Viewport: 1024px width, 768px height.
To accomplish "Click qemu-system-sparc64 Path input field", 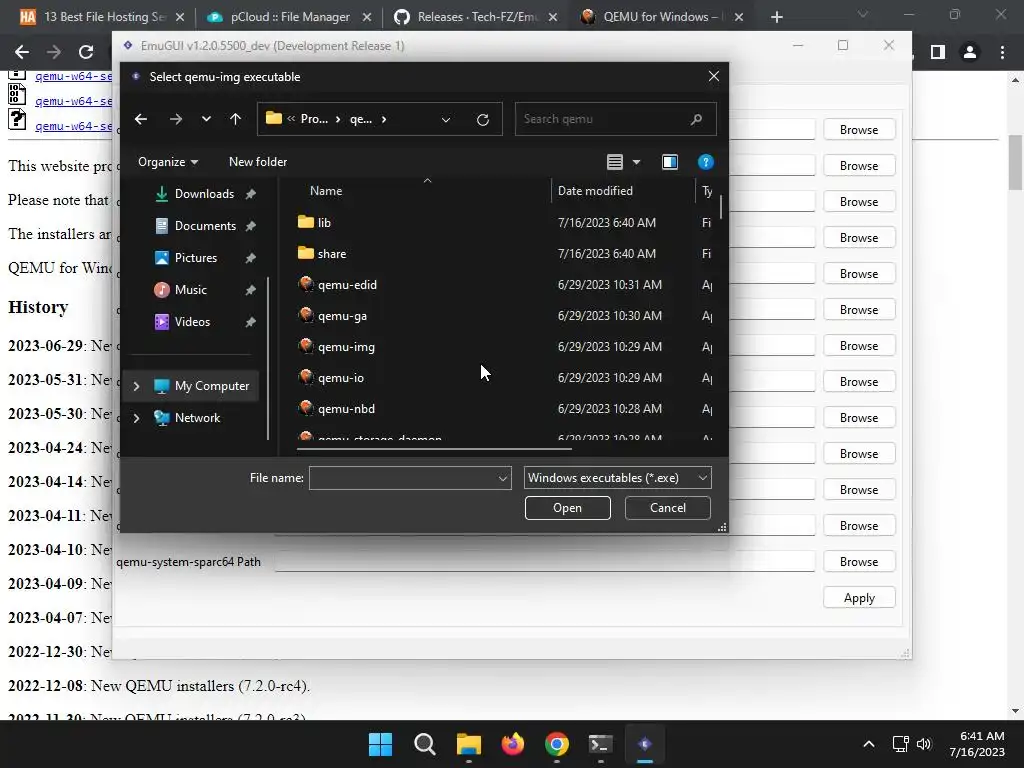I will 544,561.
